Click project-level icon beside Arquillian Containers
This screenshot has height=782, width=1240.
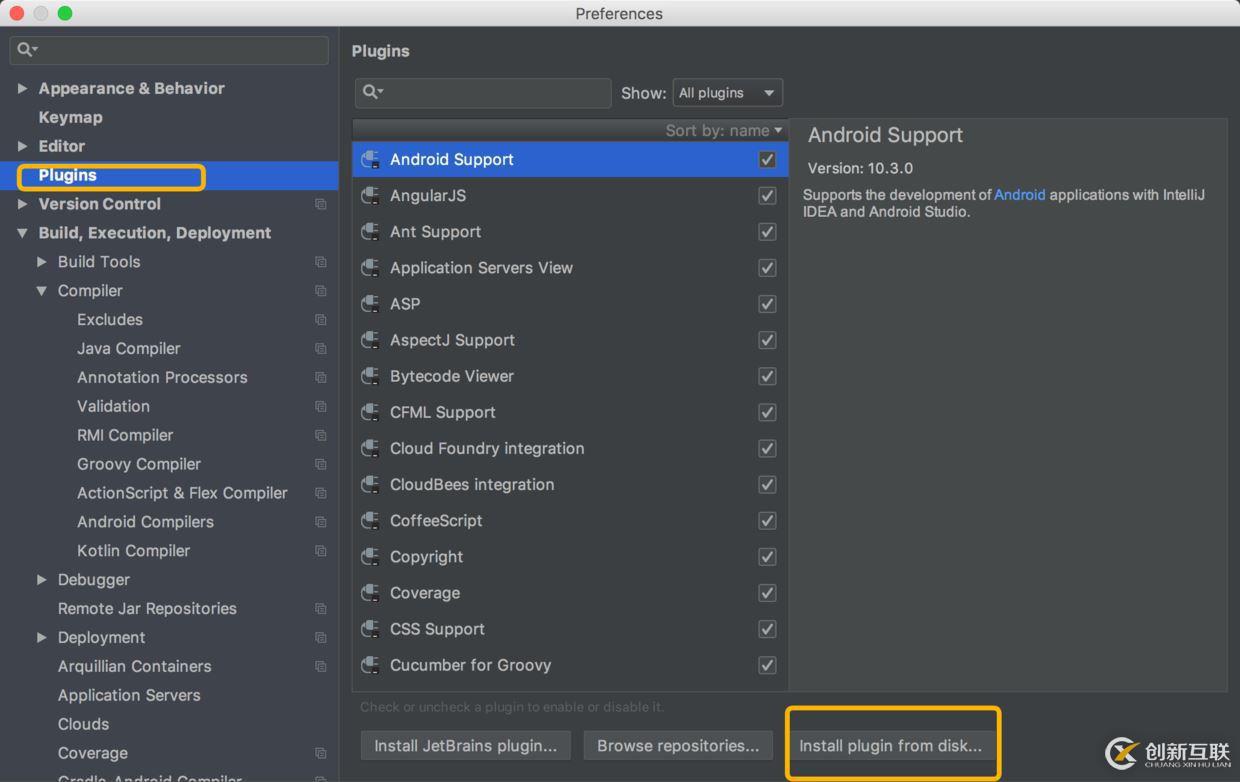320,667
